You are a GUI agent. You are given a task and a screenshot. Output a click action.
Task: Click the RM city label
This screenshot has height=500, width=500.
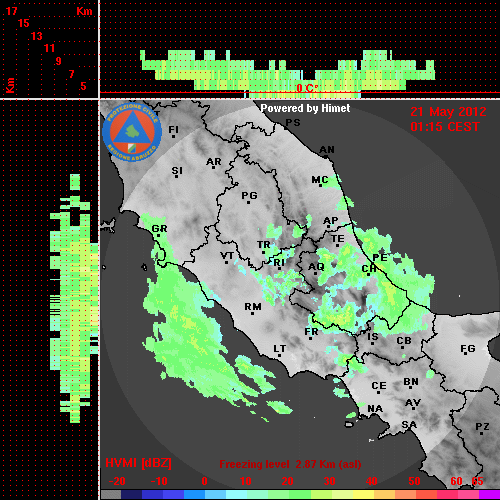point(253,306)
